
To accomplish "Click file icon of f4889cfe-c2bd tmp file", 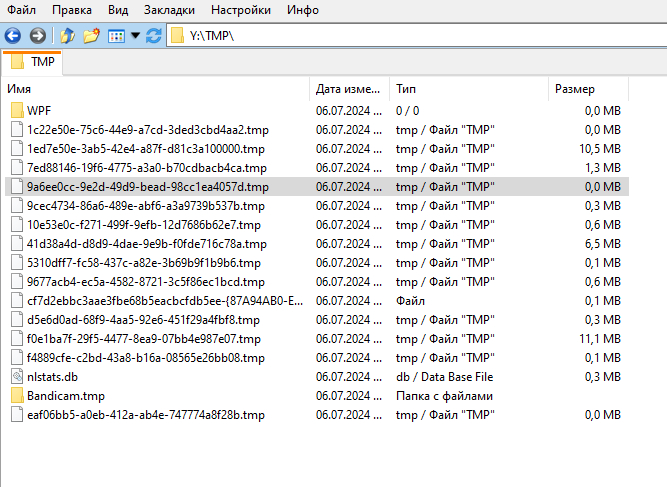I will [x=17, y=358].
